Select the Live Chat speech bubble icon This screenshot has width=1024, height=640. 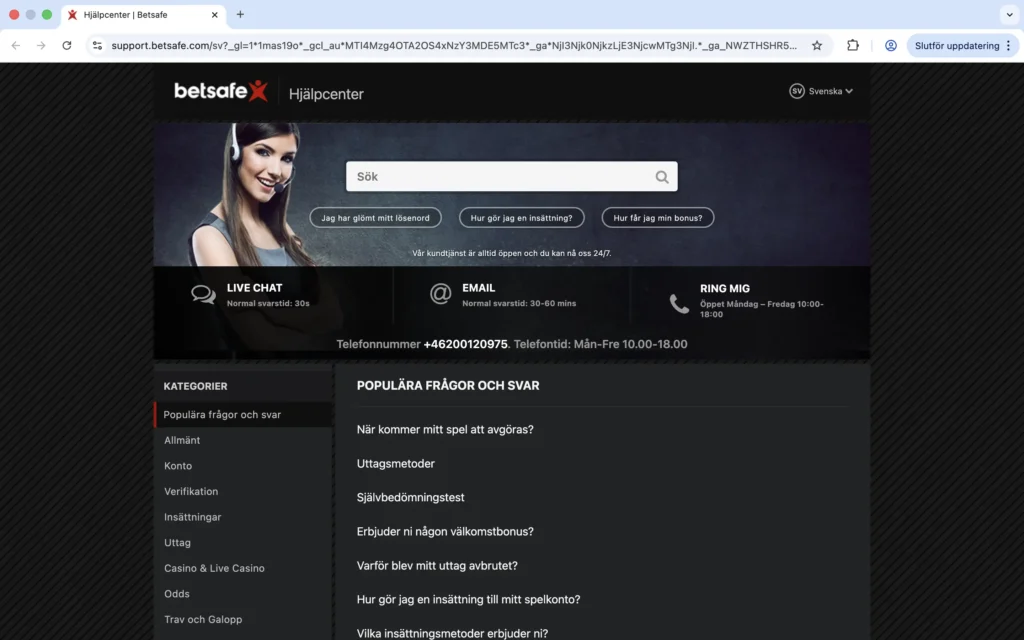pos(203,294)
